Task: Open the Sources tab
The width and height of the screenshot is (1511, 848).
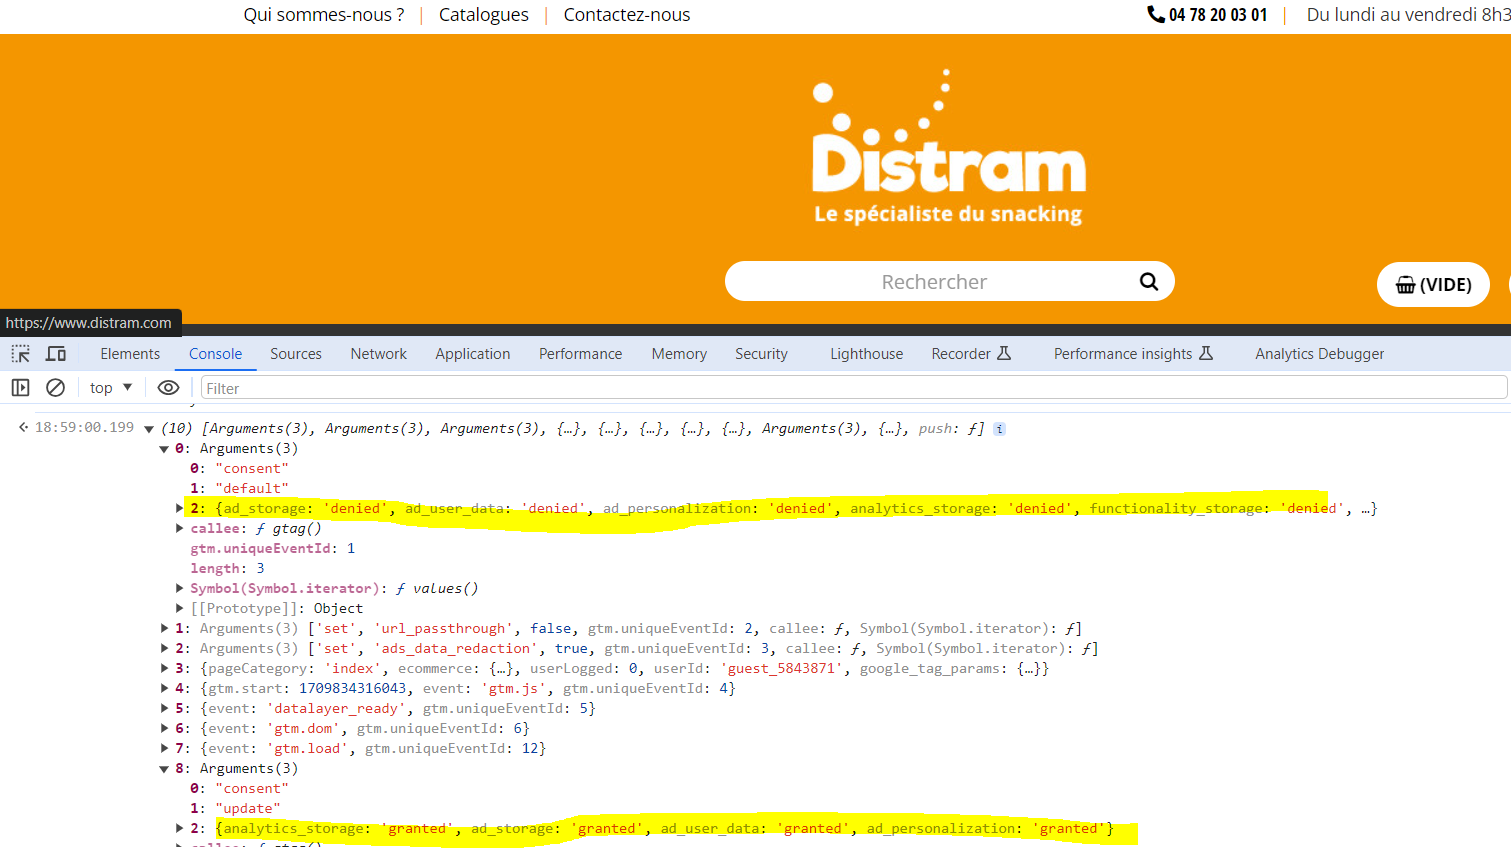Action: pos(296,354)
